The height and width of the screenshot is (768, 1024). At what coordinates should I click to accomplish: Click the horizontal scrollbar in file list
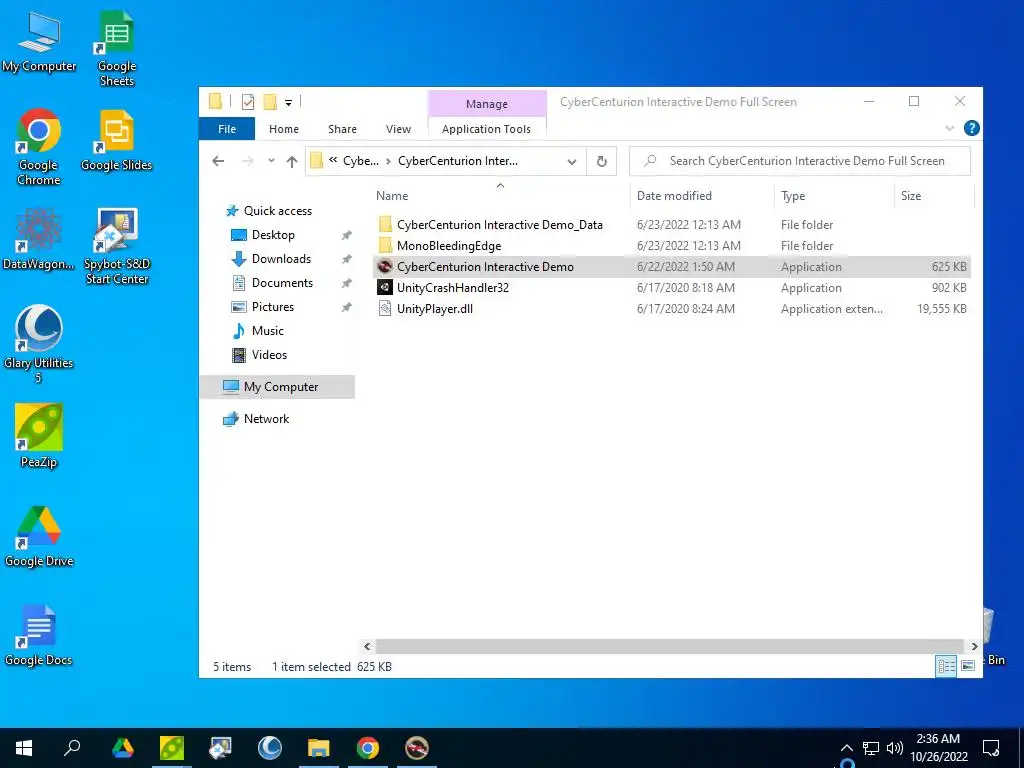(669, 647)
